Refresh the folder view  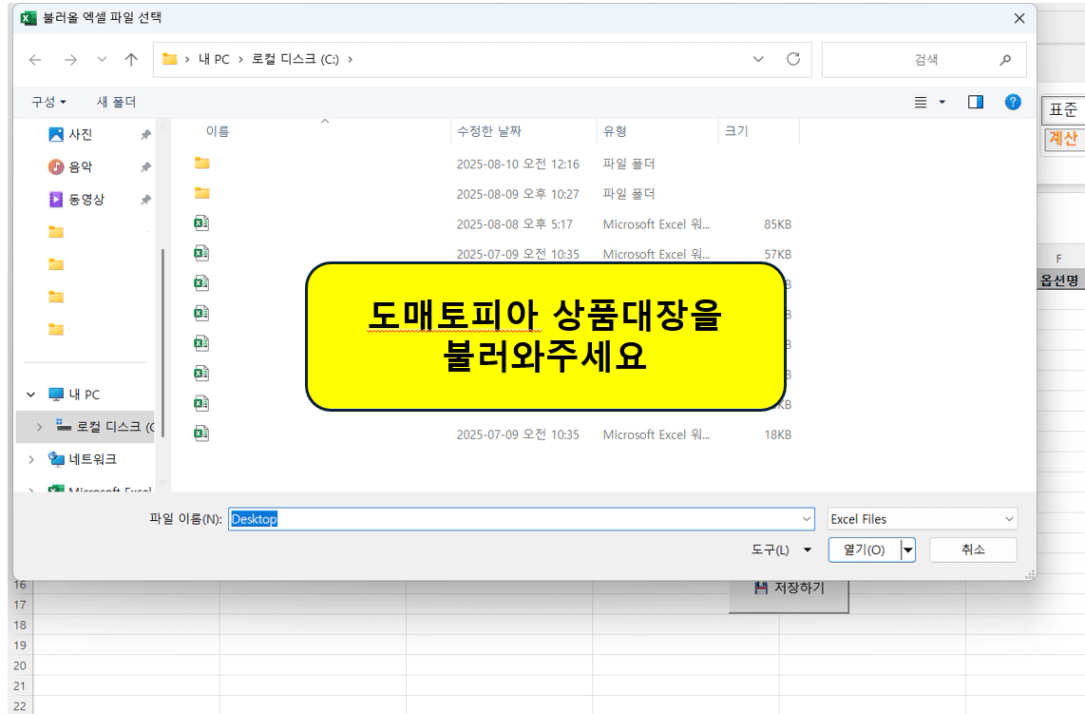tap(793, 60)
